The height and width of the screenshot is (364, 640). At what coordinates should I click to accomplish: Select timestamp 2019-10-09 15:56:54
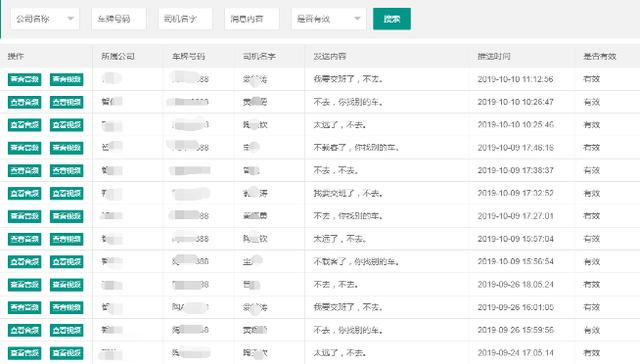516,262
